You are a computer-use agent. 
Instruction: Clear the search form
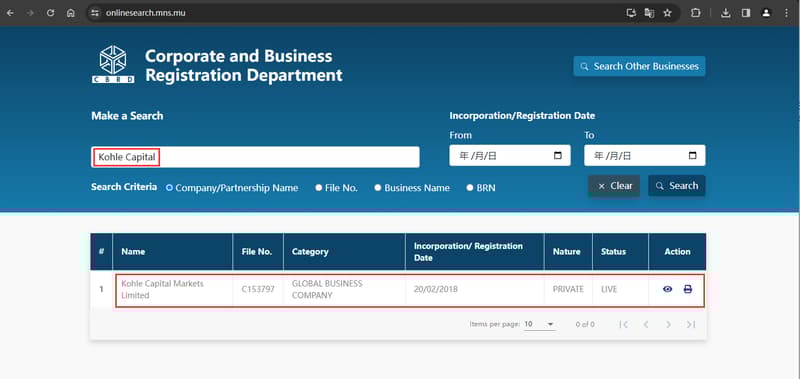click(614, 186)
